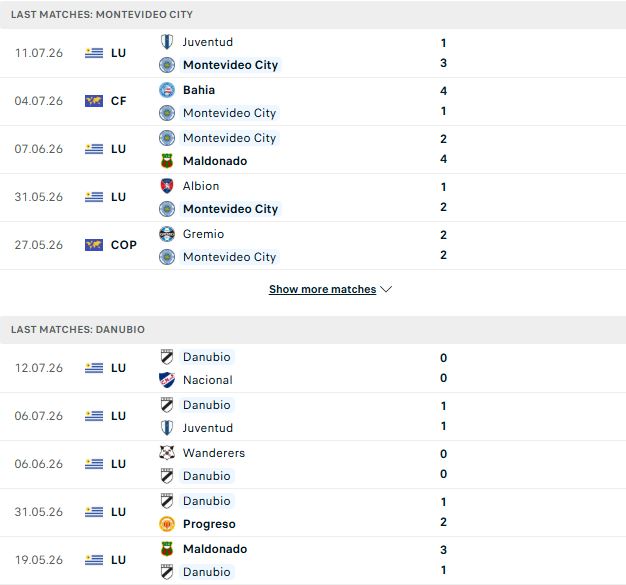Open the Show more matches link
Screen dimensions: 626x585
pos(323,289)
